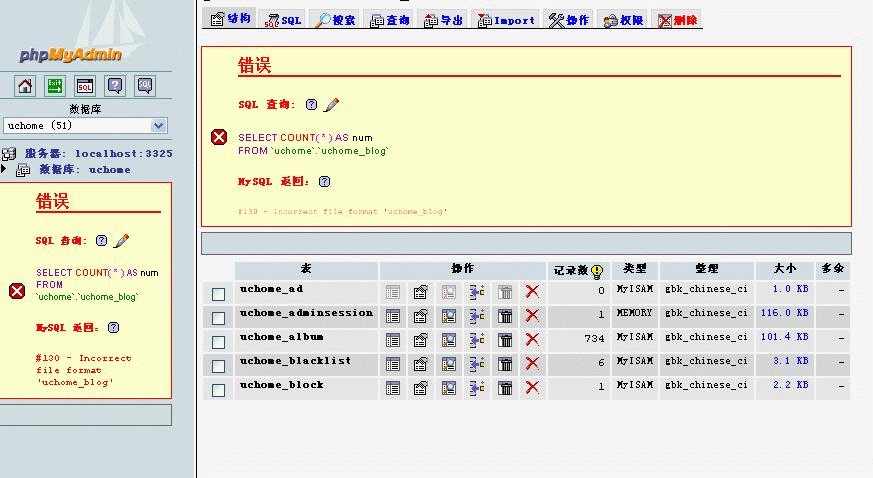
Task: Click the 101.4 KB size link
Action: [x=784, y=337]
